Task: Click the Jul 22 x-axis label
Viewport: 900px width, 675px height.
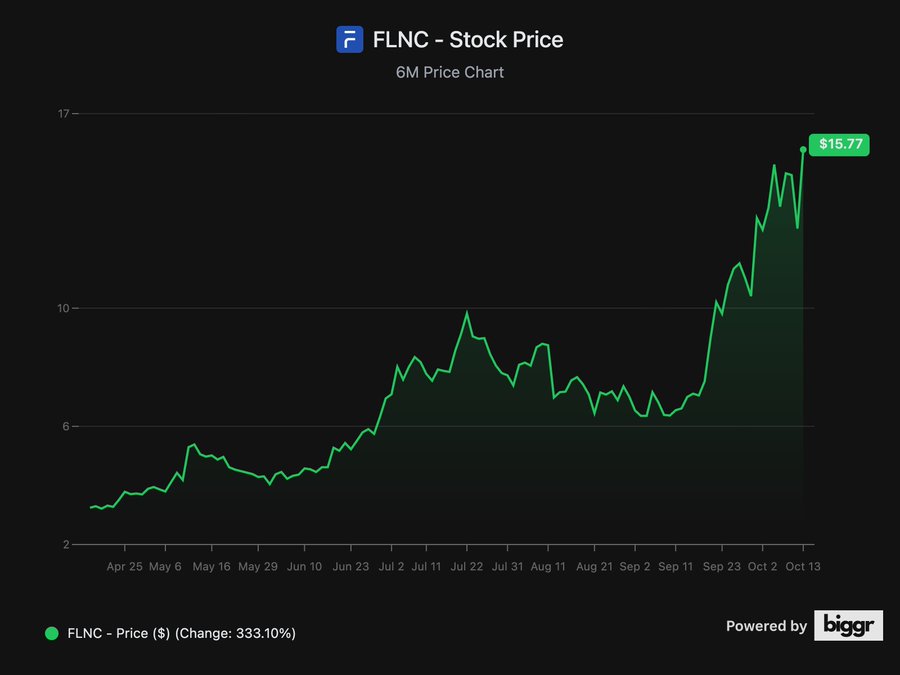Action: point(467,566)
